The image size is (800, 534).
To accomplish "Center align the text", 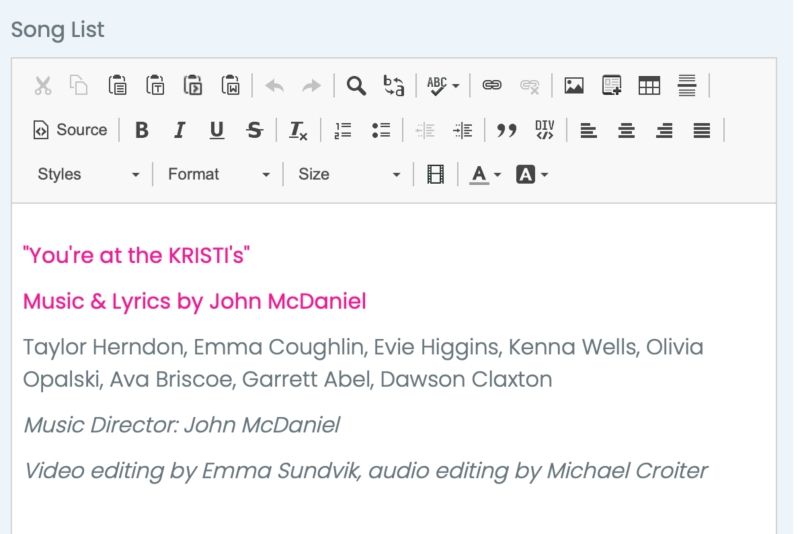I will point(627,130).
